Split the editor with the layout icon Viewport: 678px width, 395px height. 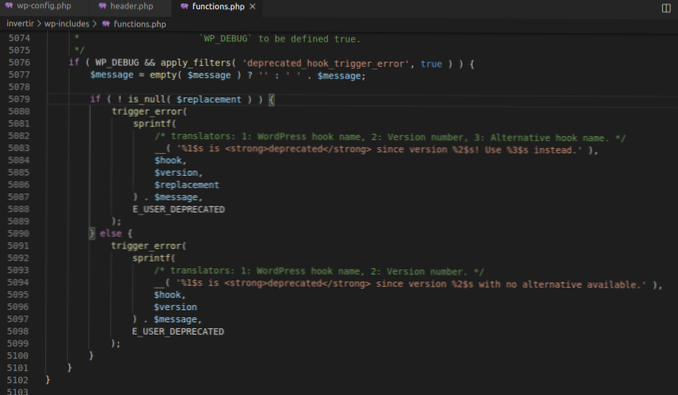pos(666,8)
